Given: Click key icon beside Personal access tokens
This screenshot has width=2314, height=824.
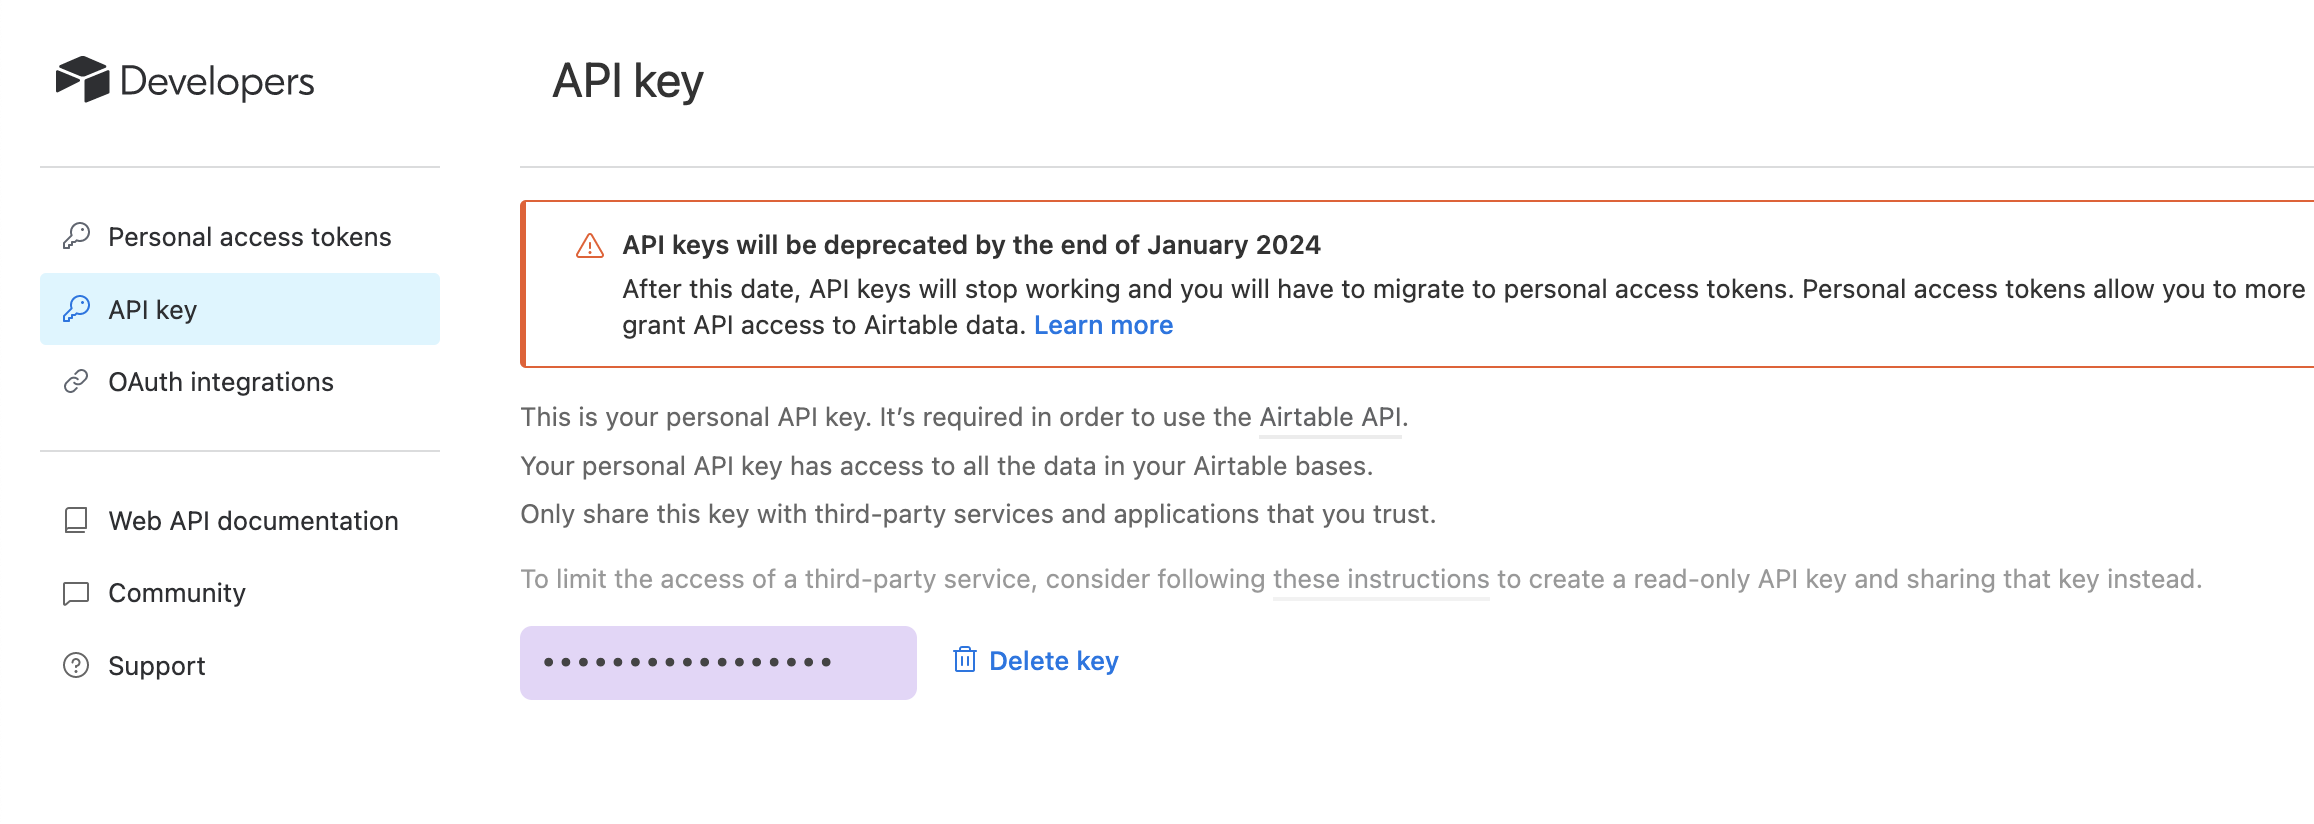Looking at the screenshot, I should click(x=76, y=236).
